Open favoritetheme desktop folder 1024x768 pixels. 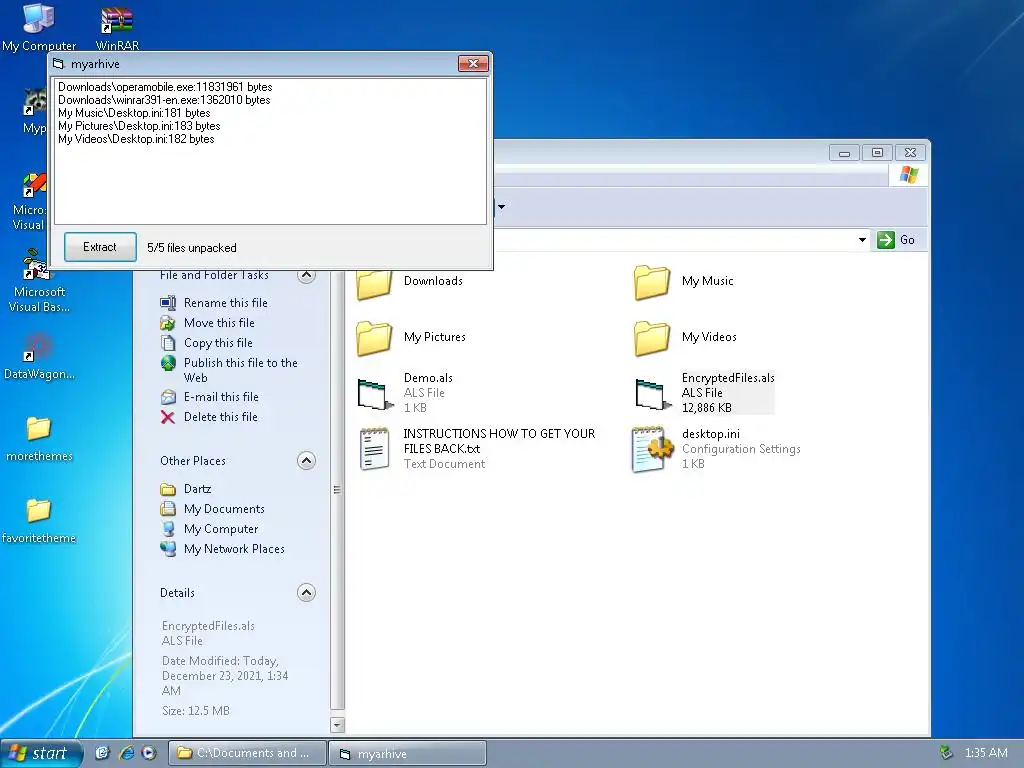(39, 521)
